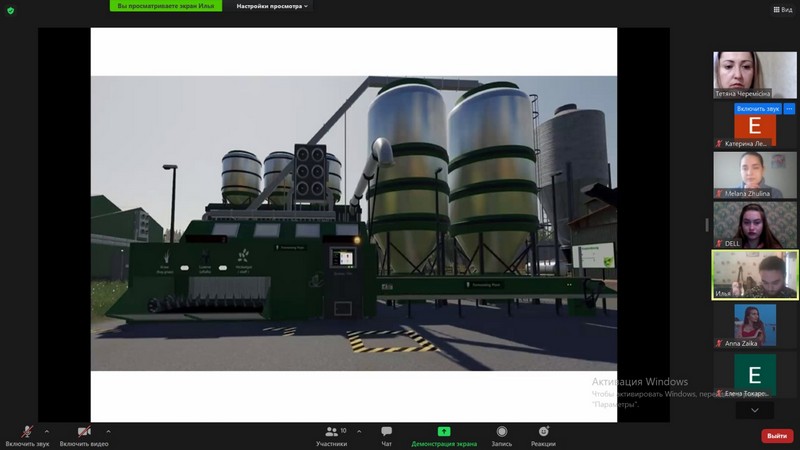Select Елена Токаре participant tile
Image resolution: width=800 pixels, height=450 pixels.
(x=755, y=375)
